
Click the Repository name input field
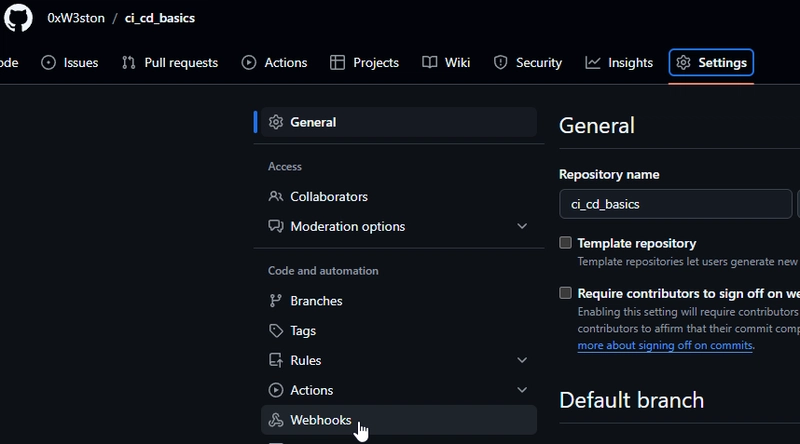[x=675, y=204]
